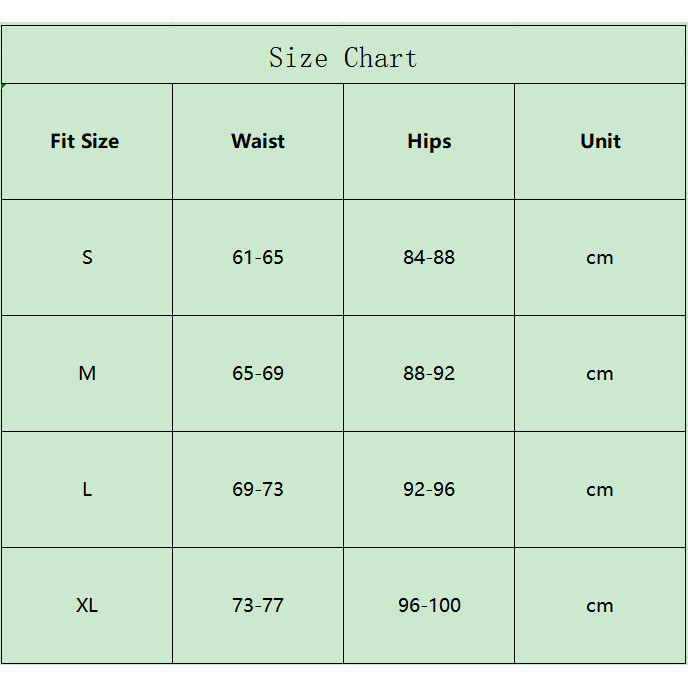The image size is (688, 688).
Task: Click the hips value 84-88
Action: [429, 257]
